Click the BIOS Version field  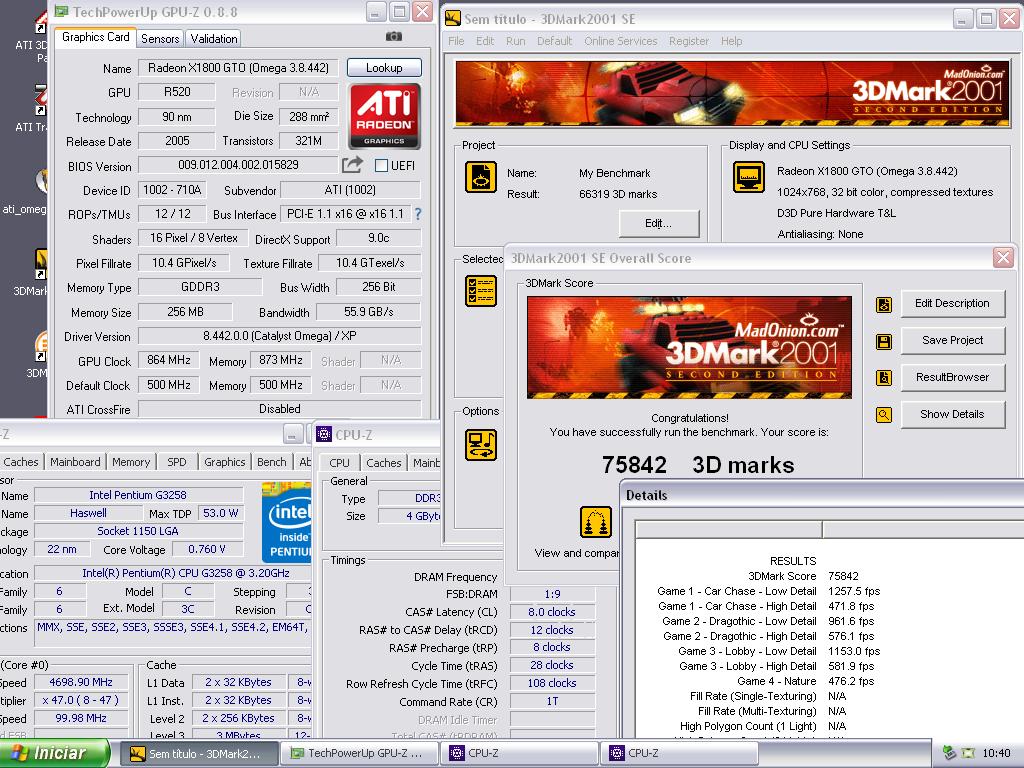[238, 165]
